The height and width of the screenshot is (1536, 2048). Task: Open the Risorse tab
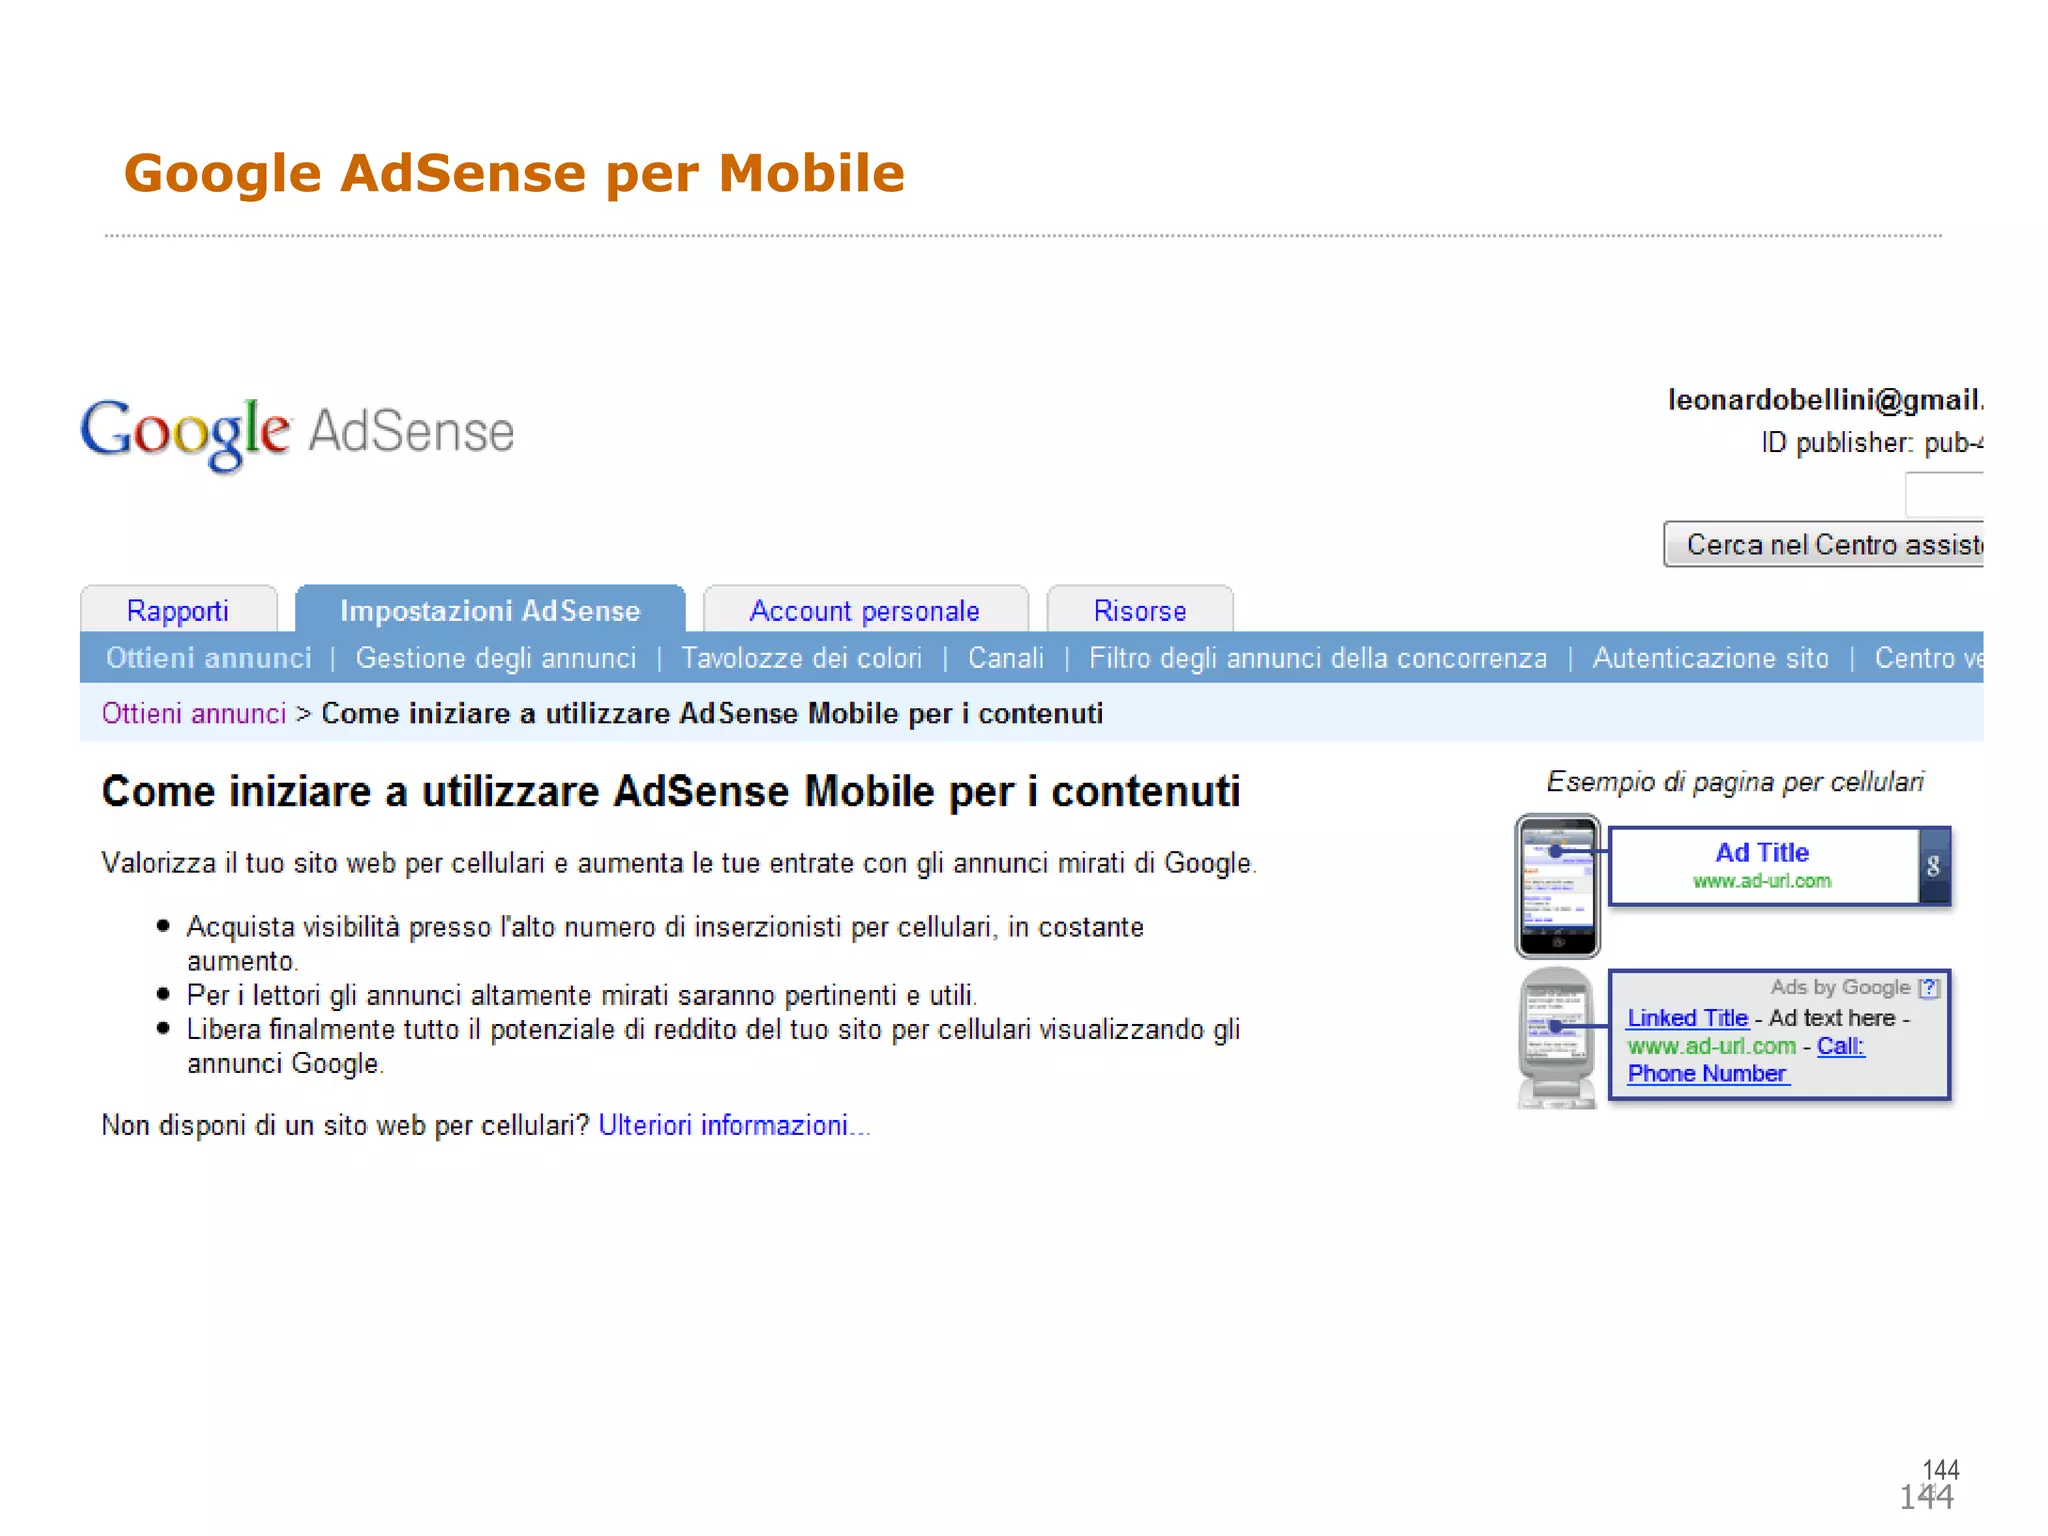[1140, 610]
